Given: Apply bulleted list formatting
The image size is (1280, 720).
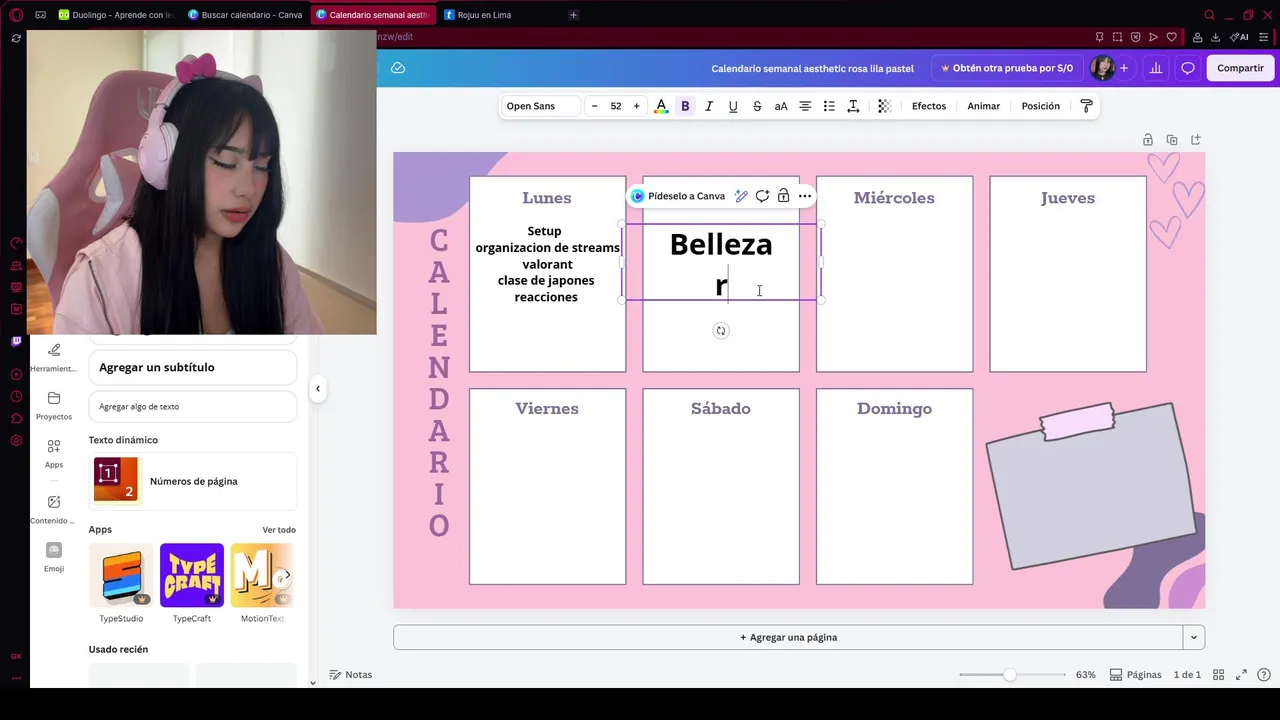Looking at the screenshot, I should [x=829, y=106].
